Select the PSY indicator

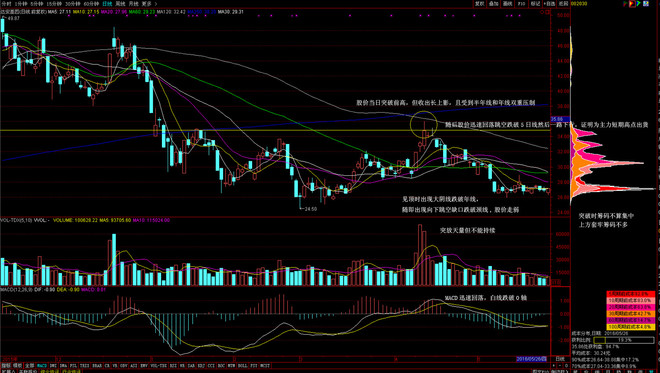pos(253,366)
